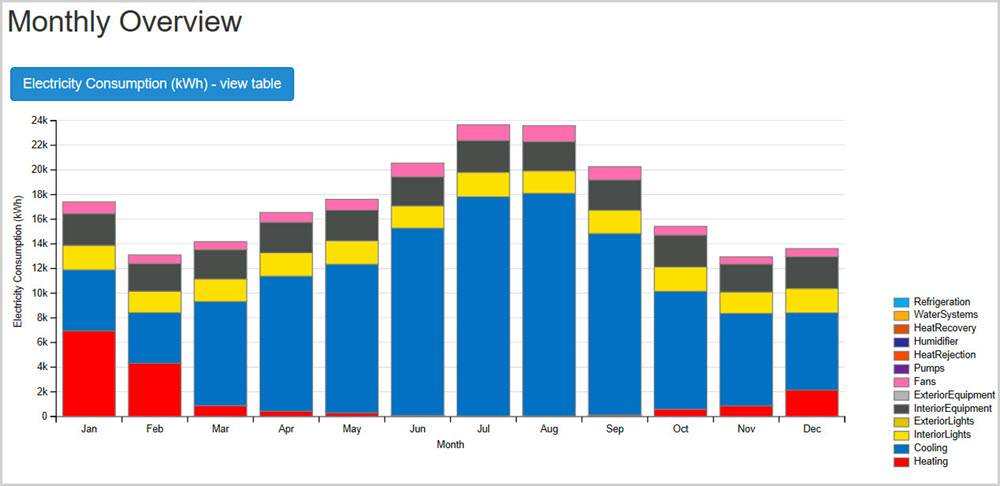Click the blue Cooling segment for Apr
The image size is (1000, 486).
[x=286, y=344]
